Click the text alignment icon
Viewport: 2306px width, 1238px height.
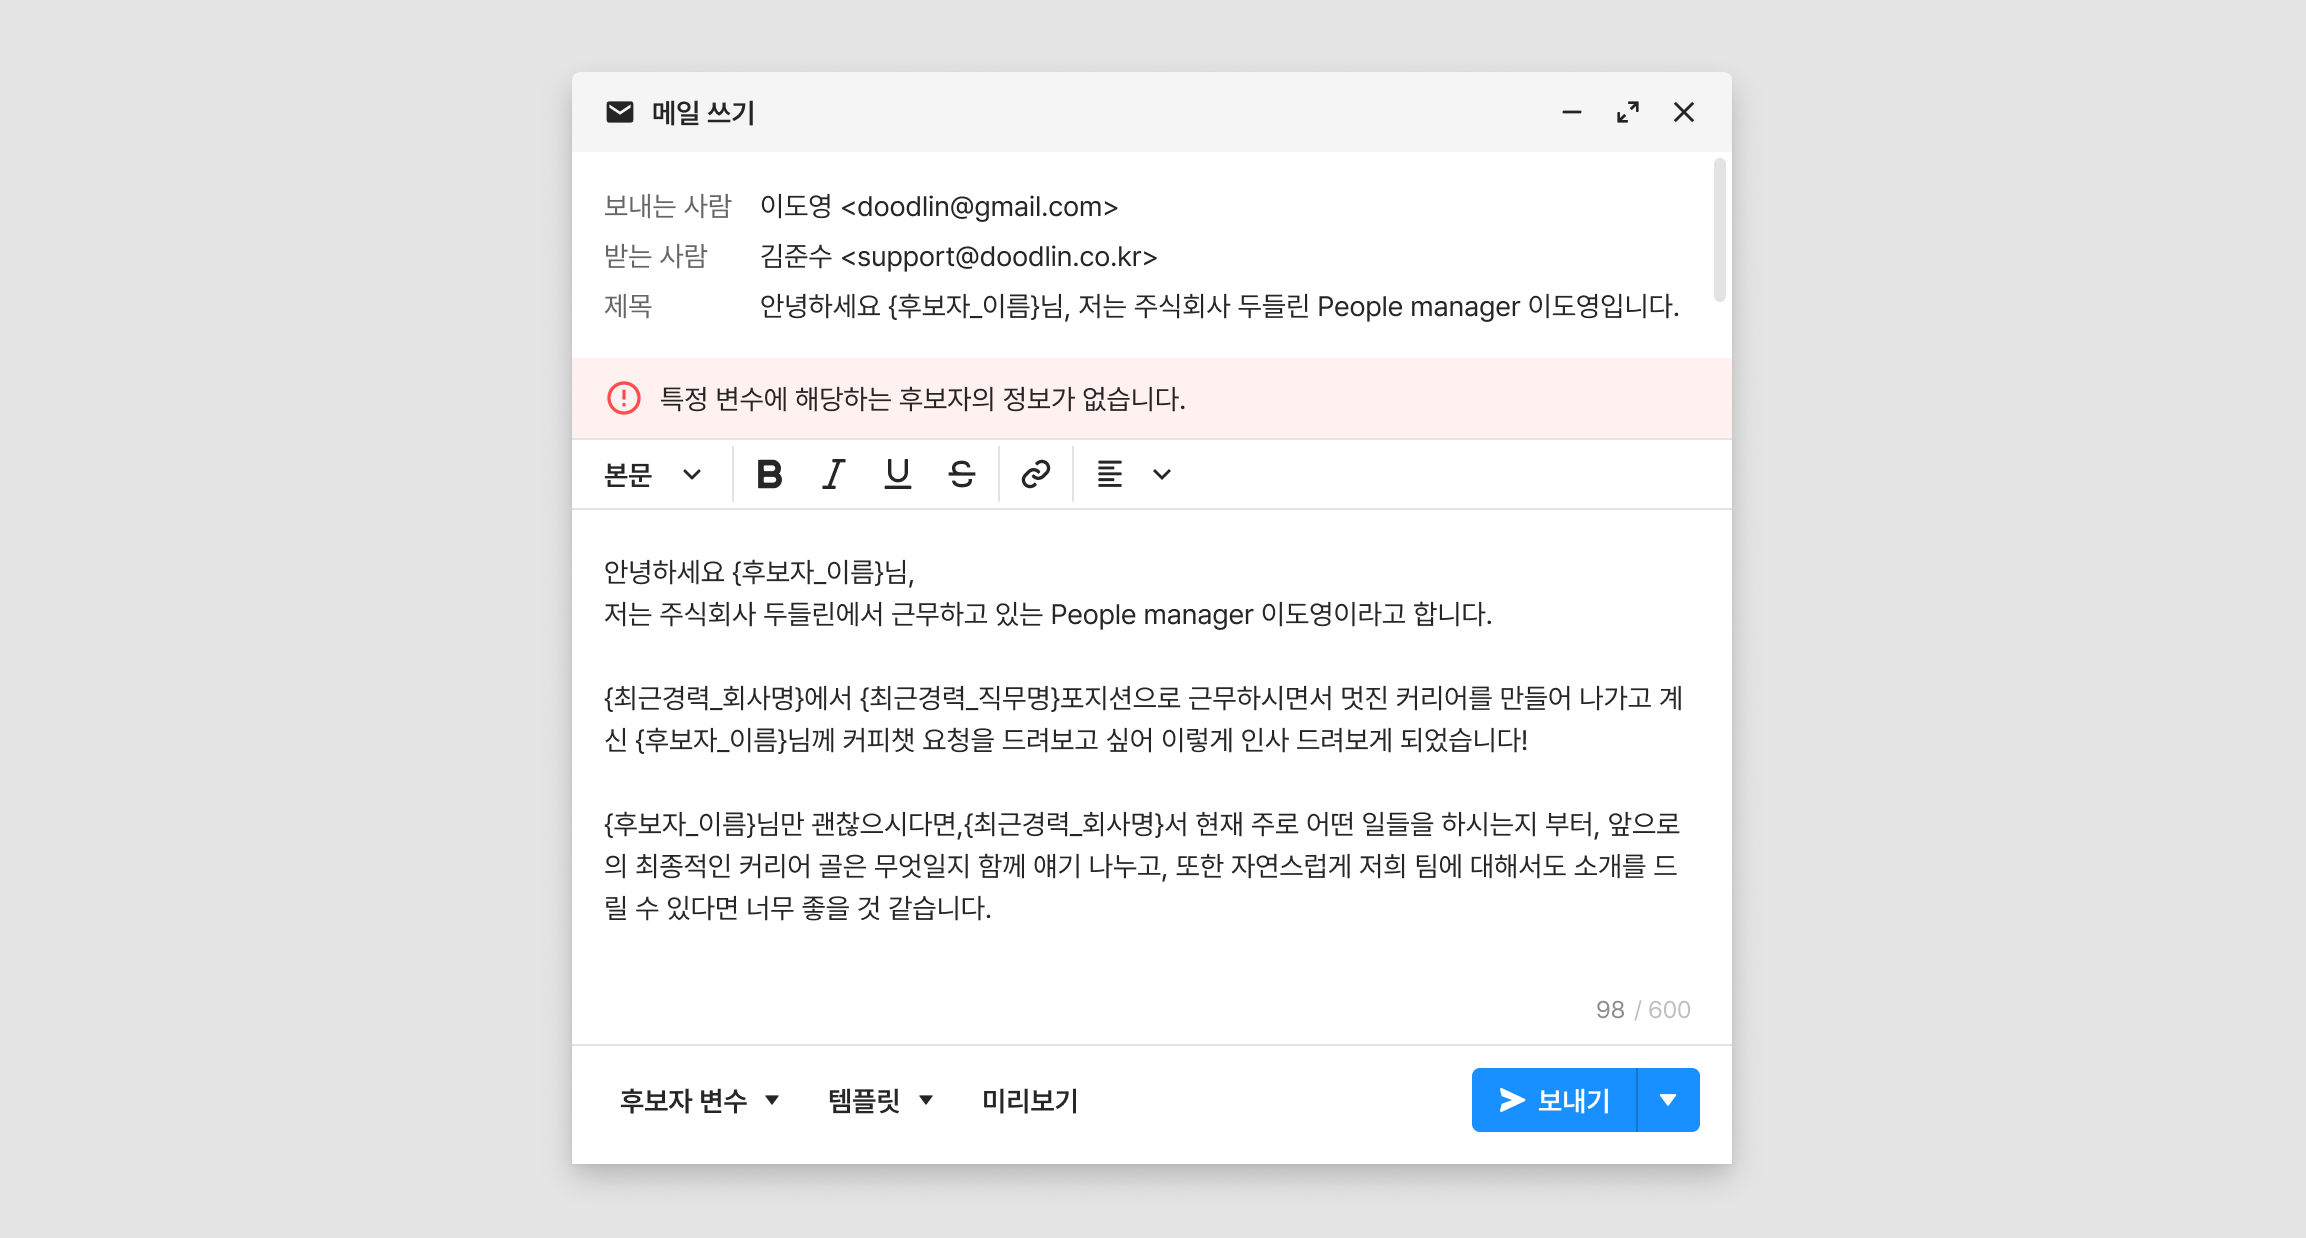tap(1109, 474)
